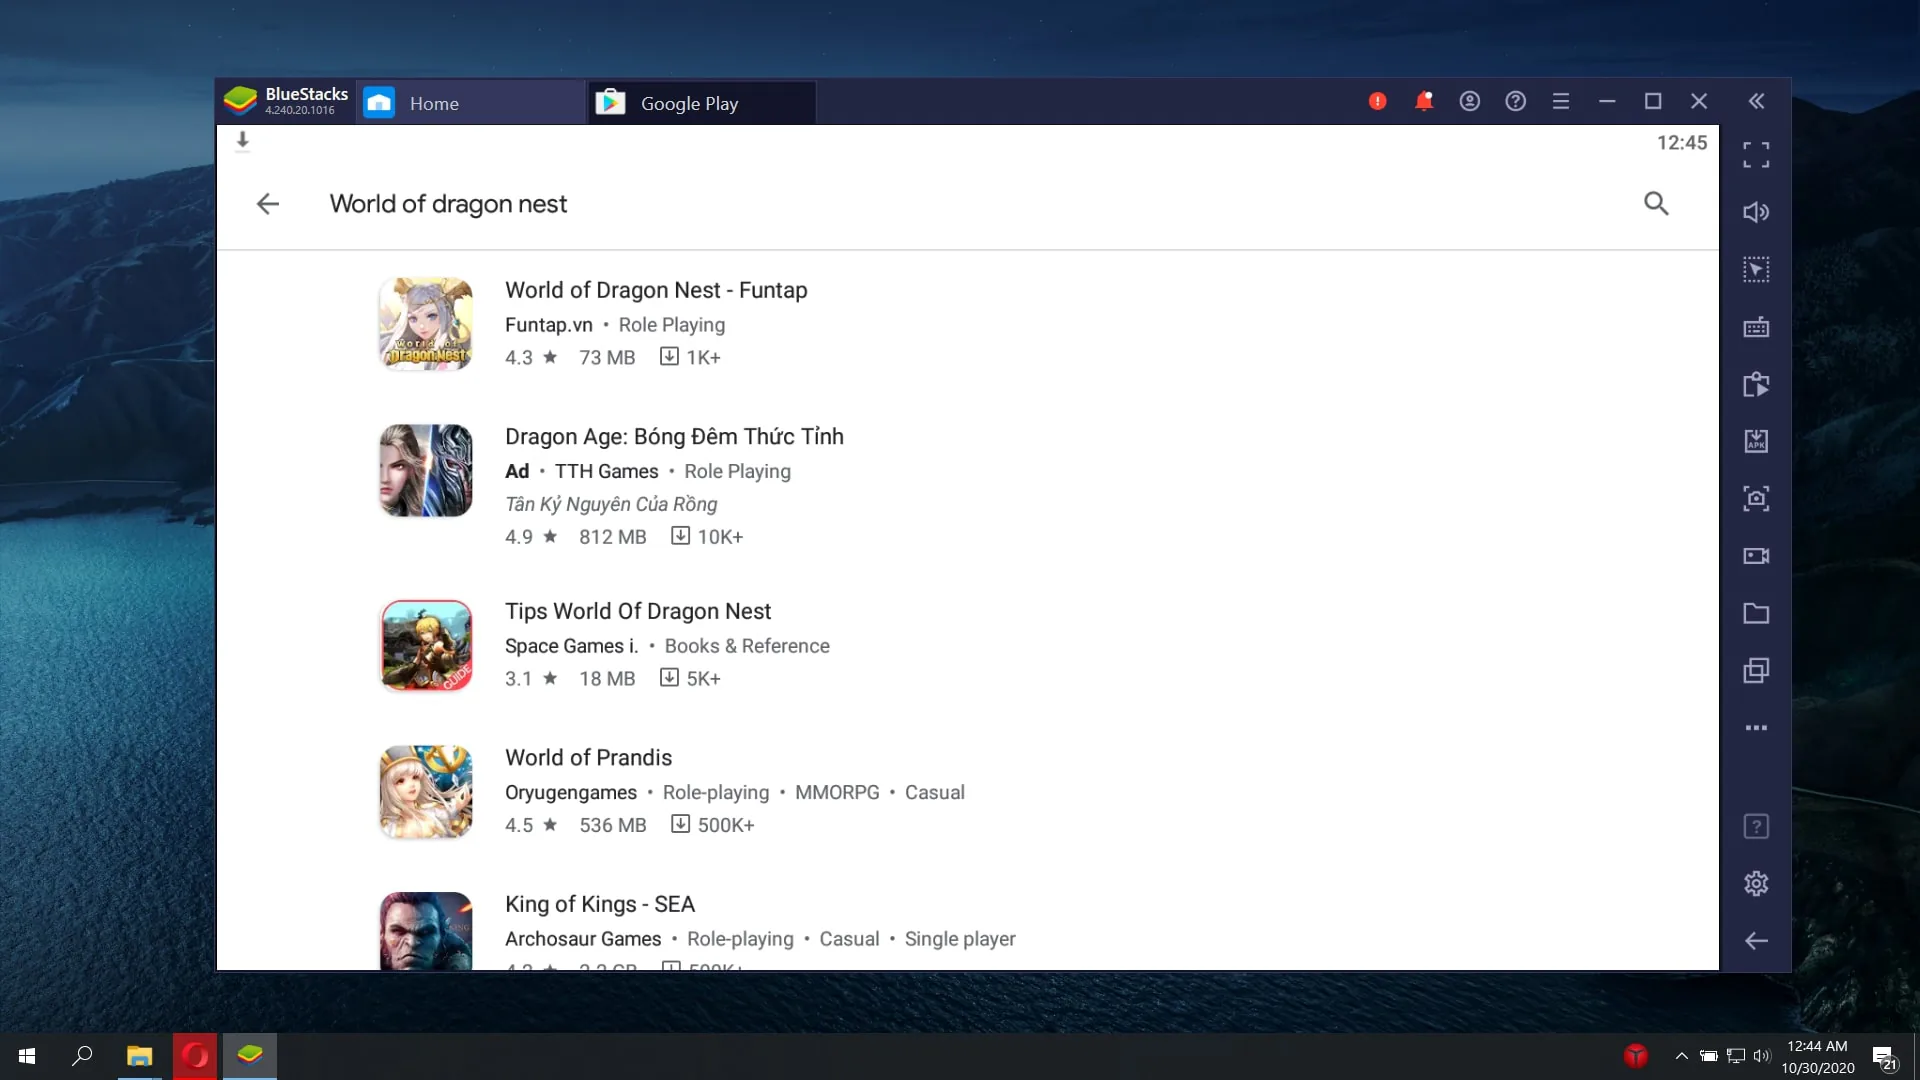Click BlueStacks icon in the taskbar
This screenshot has width=1920, height=1080.
click(x=250, y=1056)
